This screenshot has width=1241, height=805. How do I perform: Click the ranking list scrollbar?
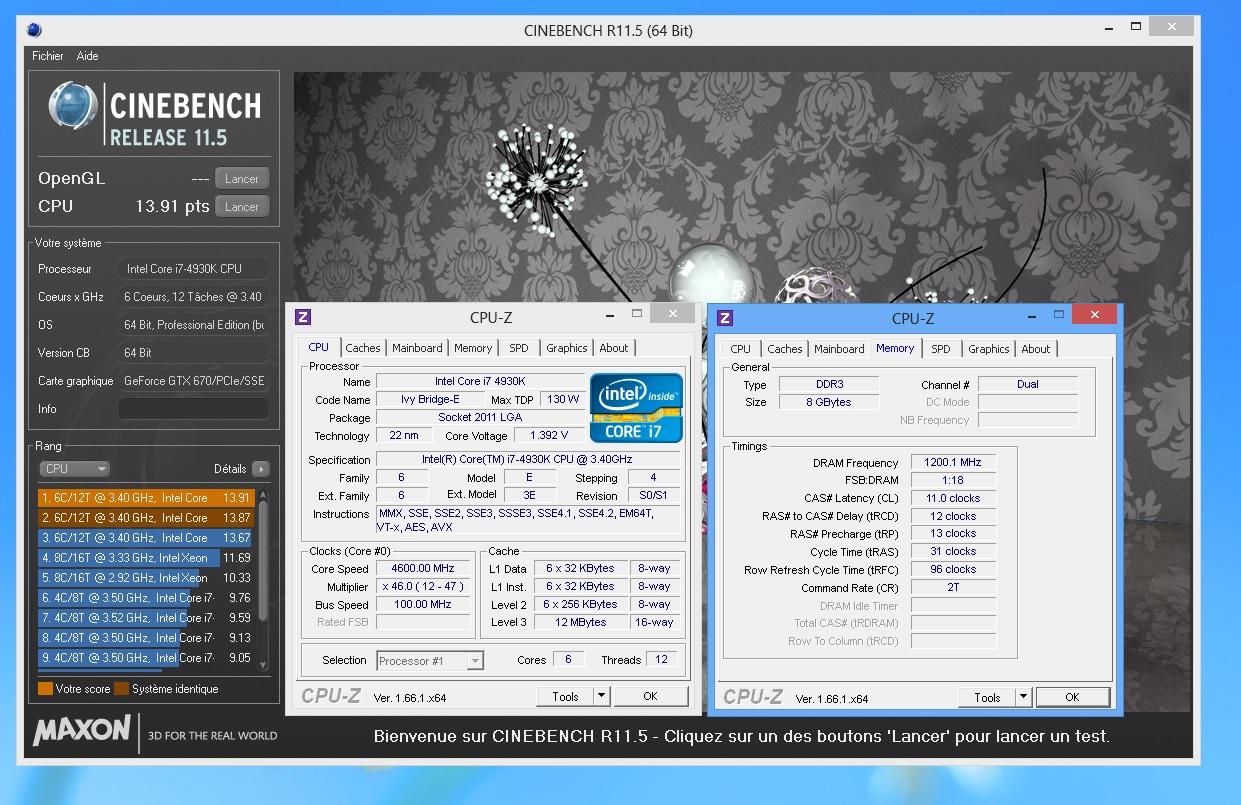[264, 578]
